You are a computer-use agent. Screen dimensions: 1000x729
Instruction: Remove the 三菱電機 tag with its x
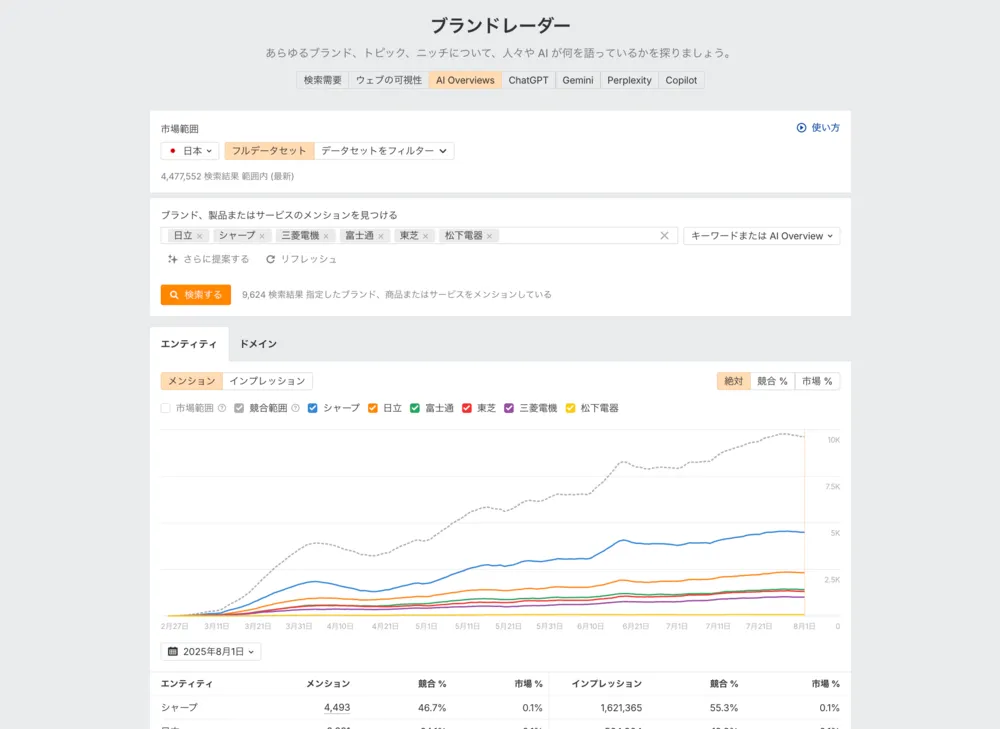pyautogui.click(x=326, y=236)
